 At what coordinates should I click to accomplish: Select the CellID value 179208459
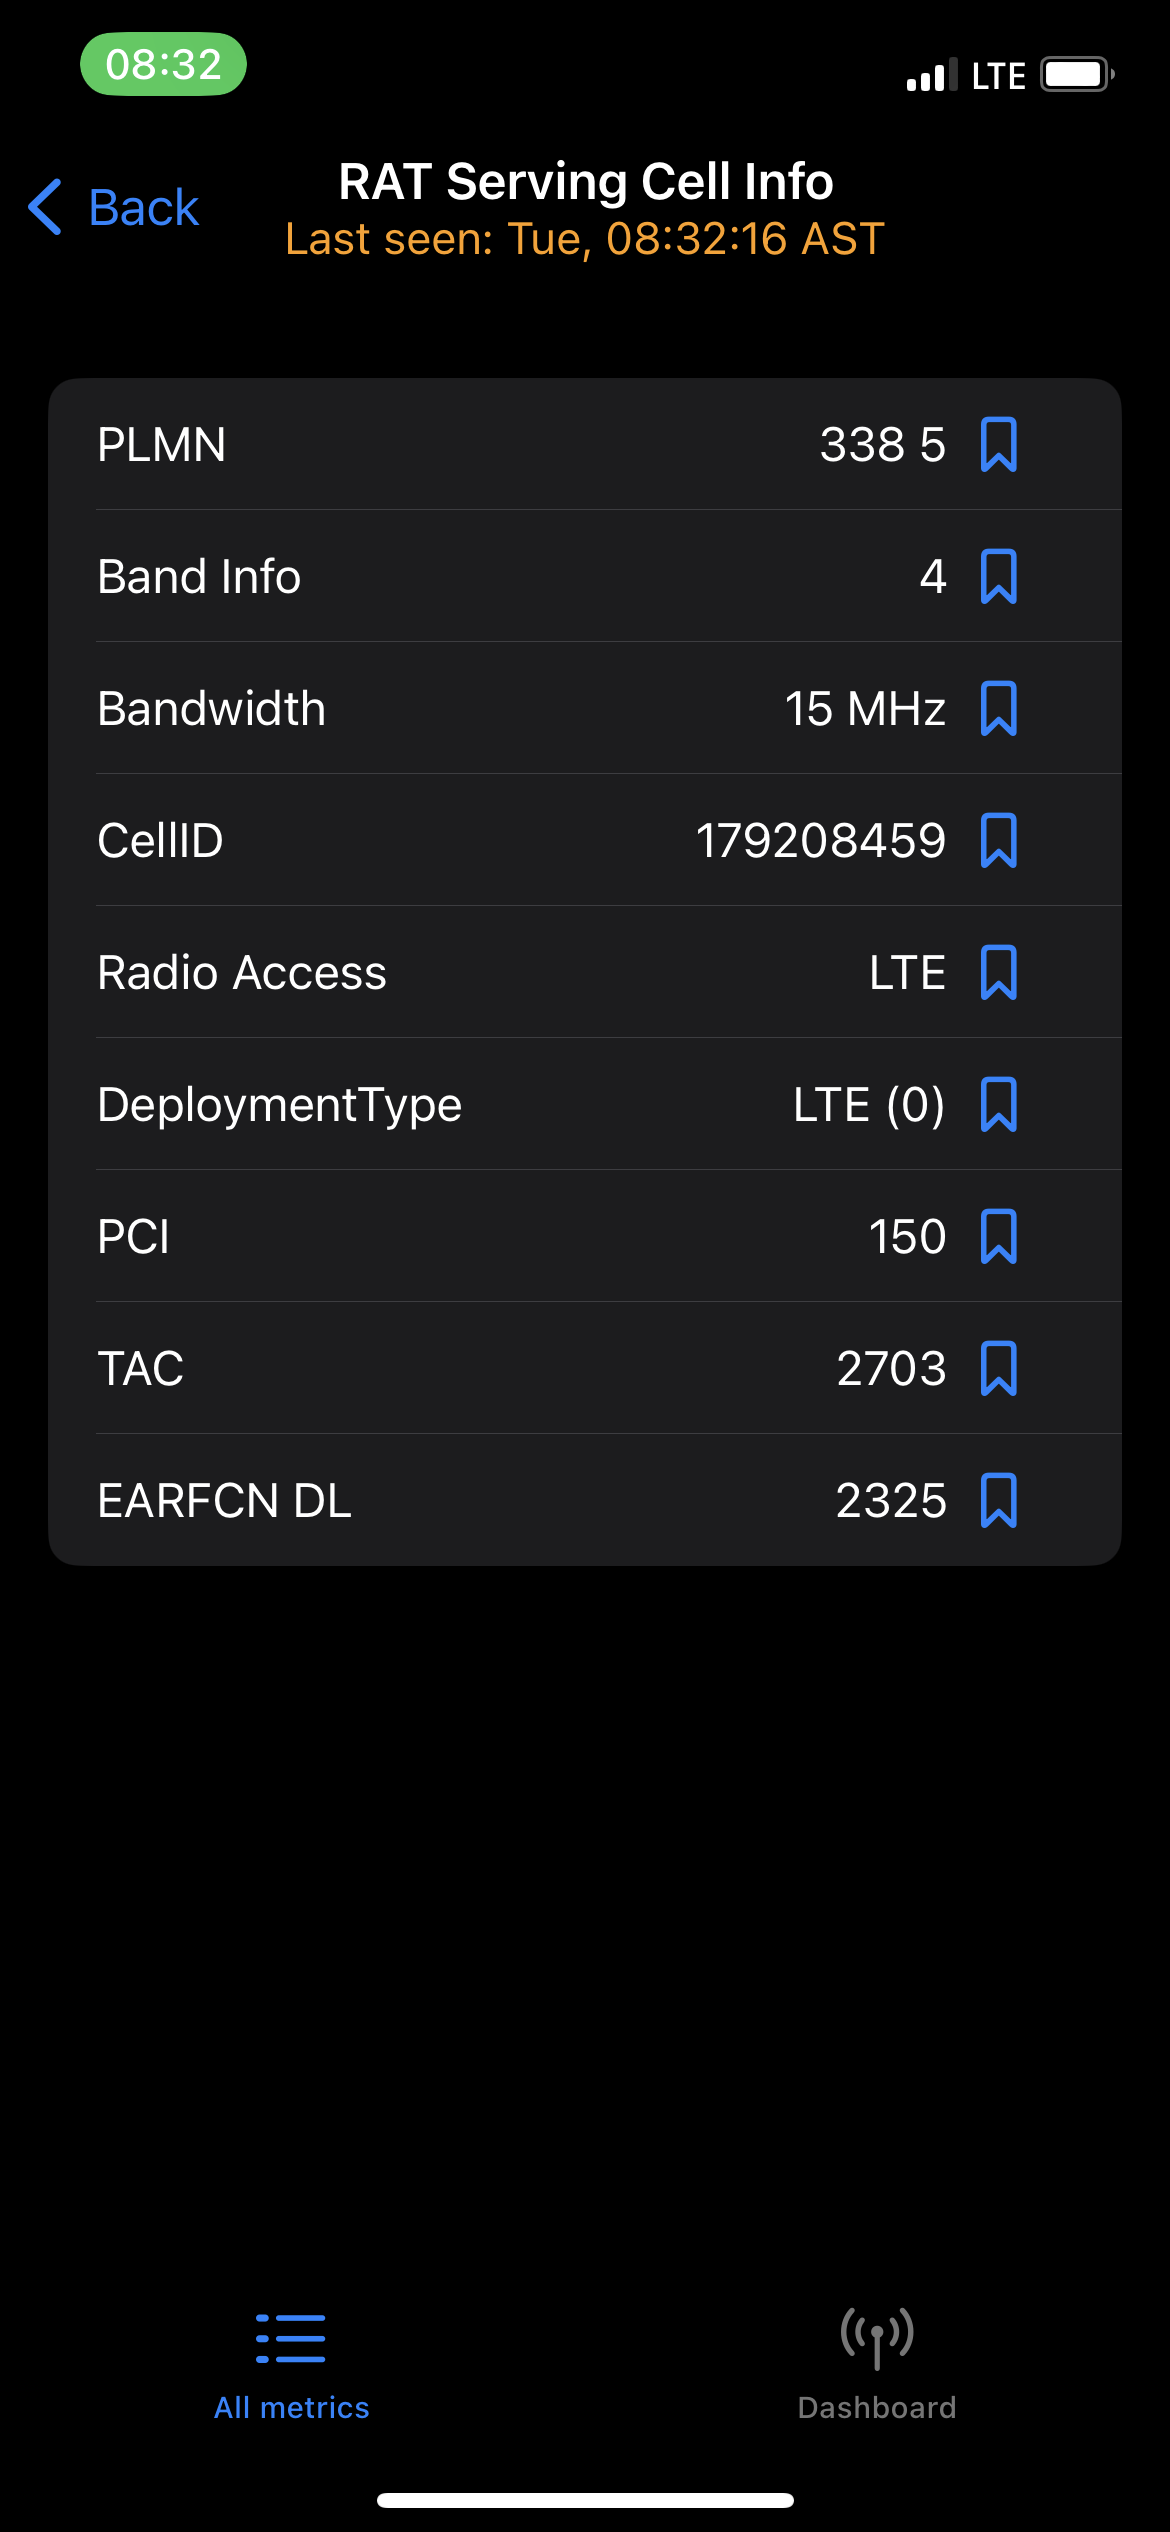click(x=820, y=841)
